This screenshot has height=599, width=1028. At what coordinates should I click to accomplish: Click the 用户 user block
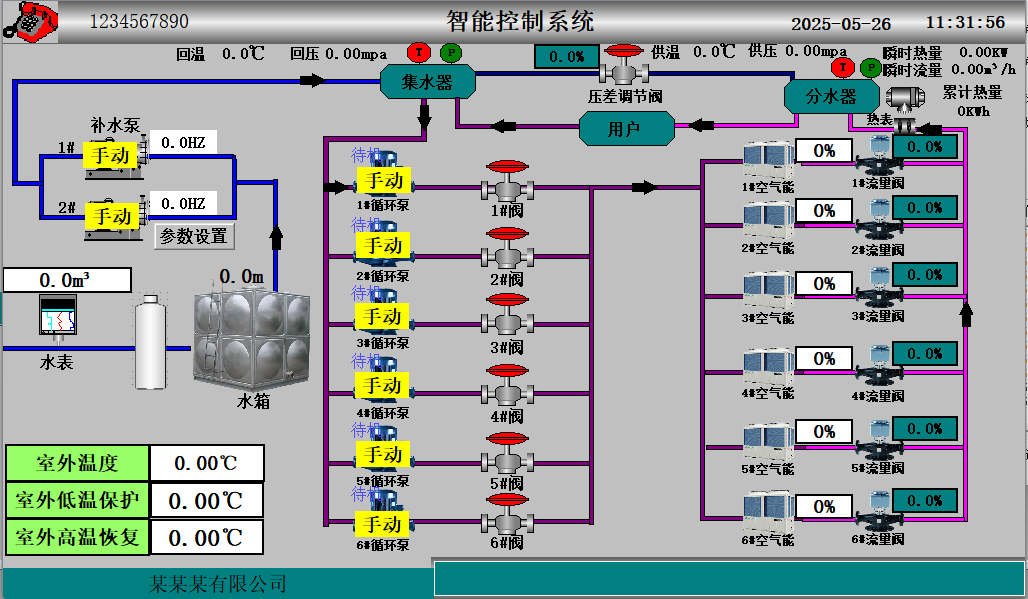pyautogui.click(x=624, y=128)
